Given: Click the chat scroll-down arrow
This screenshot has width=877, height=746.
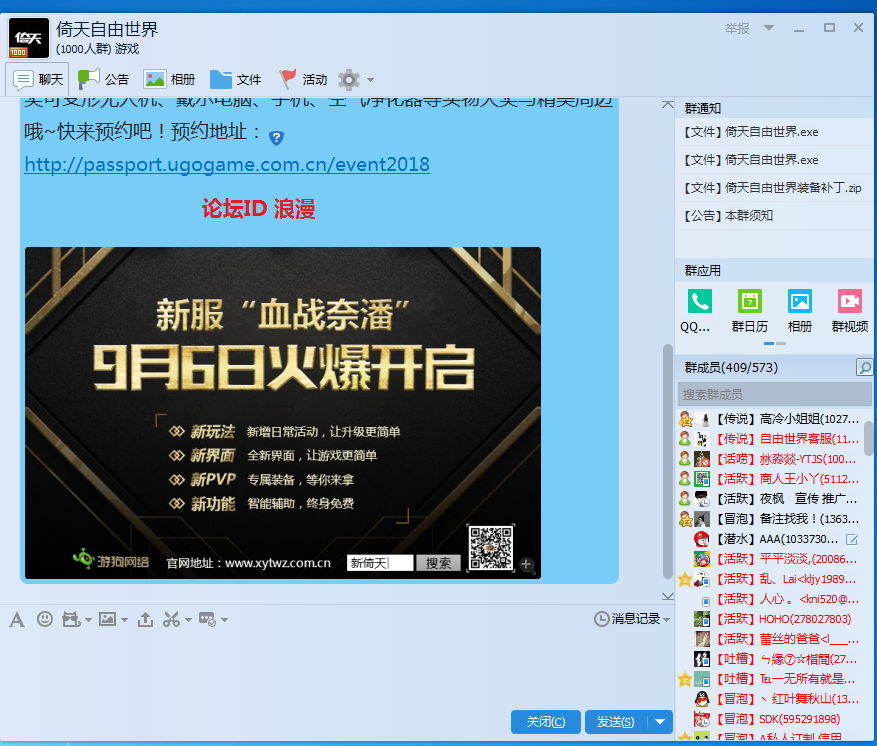Looking at the screenshot, I should click(667, 596).
